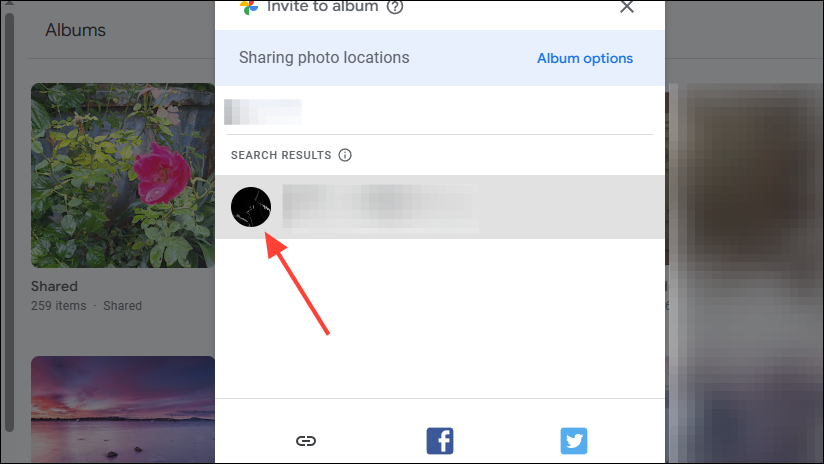Screen dimensions: 824x464
Task: Open the sunset lake album thumbnail
Action: 122,409
